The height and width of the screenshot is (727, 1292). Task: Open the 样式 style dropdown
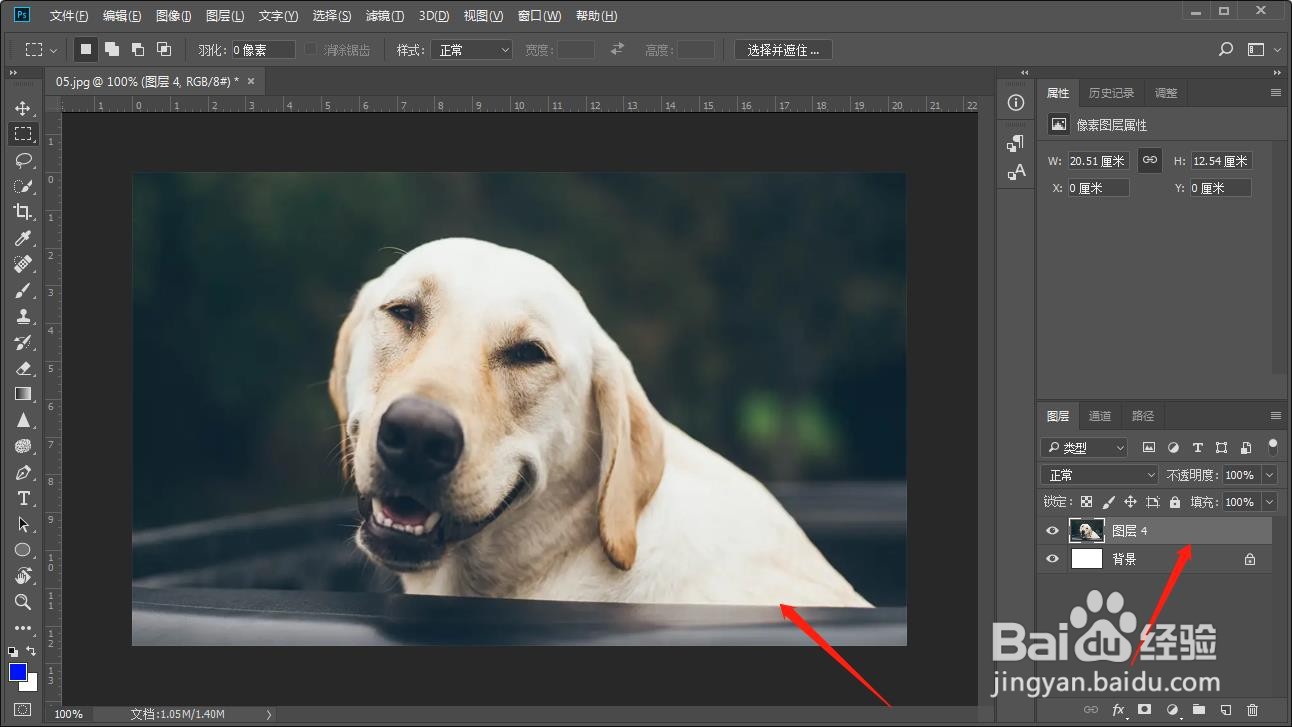click(x=472, y=49)
